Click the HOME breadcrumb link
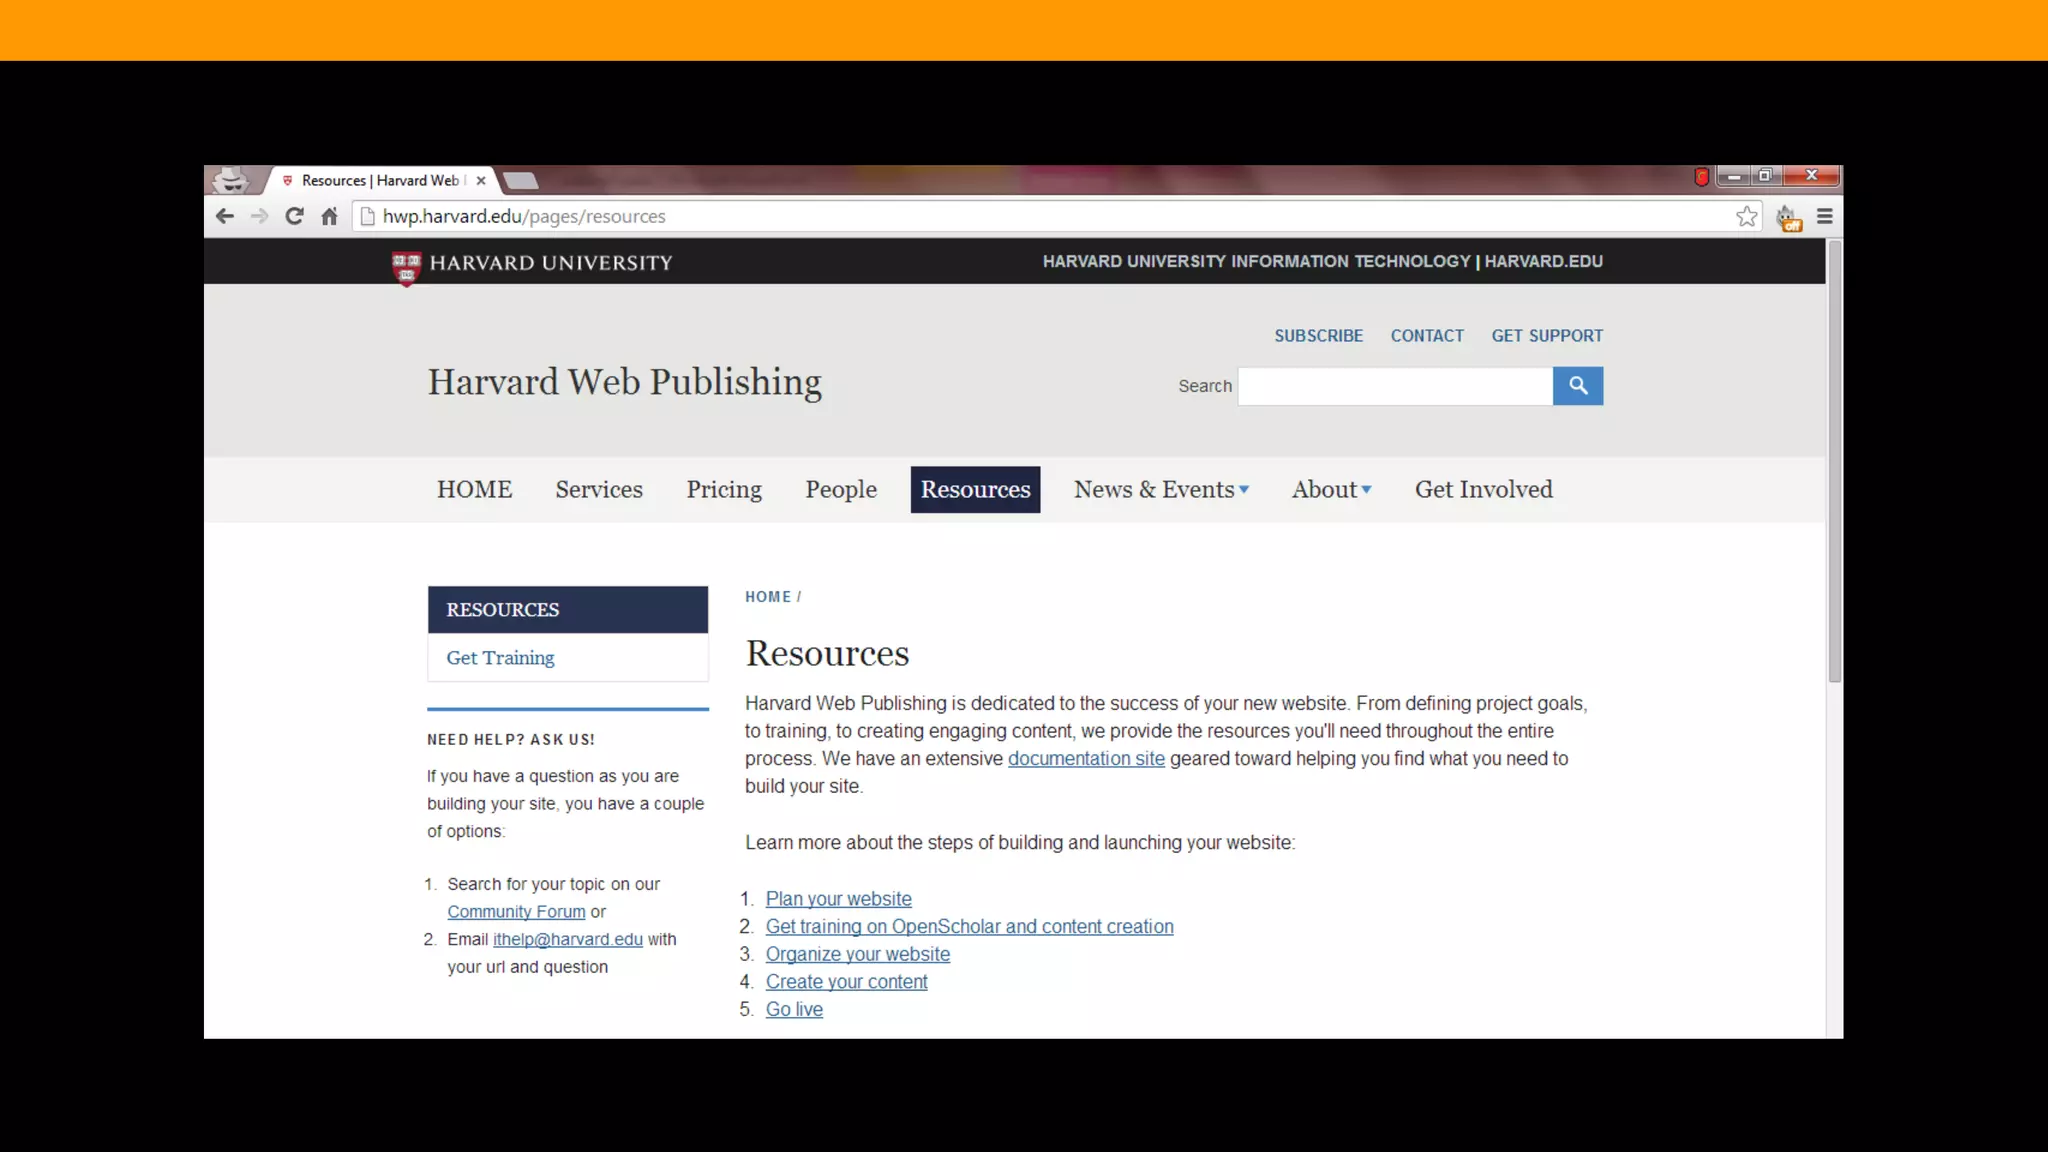2048x1152 pixels. pyautogui.click(x=768, y=597)
